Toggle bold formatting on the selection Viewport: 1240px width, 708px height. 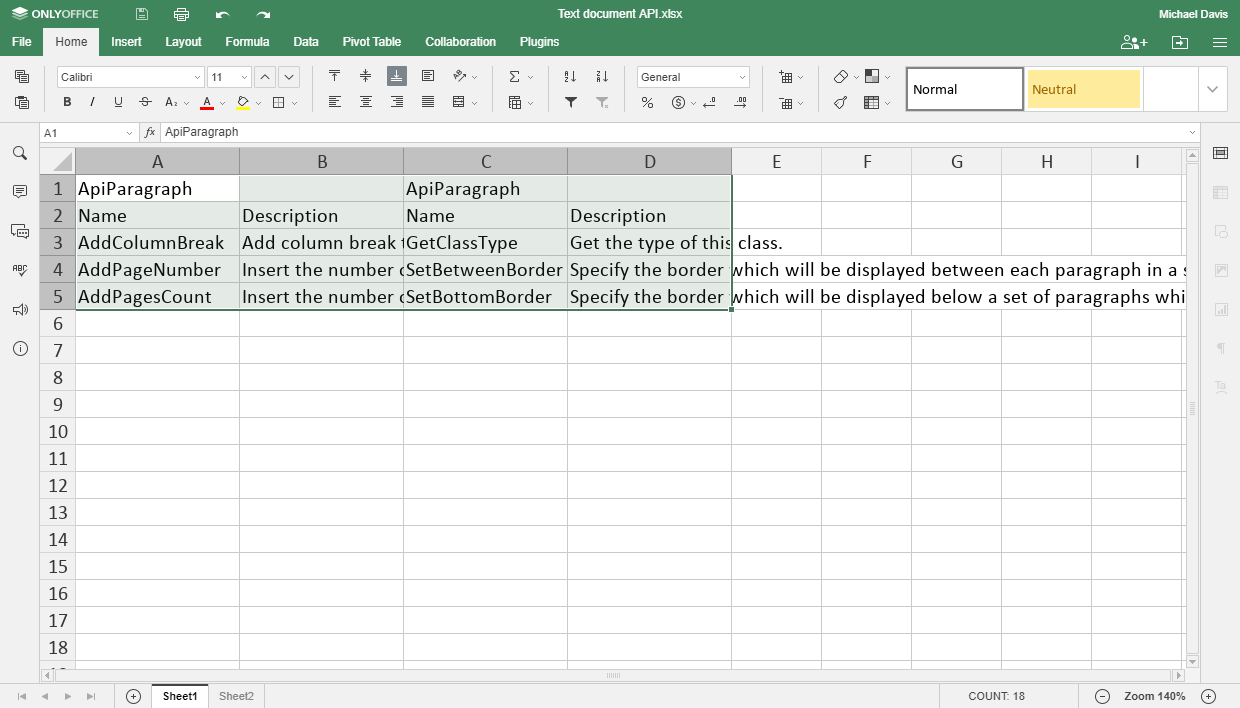[66, 103]
